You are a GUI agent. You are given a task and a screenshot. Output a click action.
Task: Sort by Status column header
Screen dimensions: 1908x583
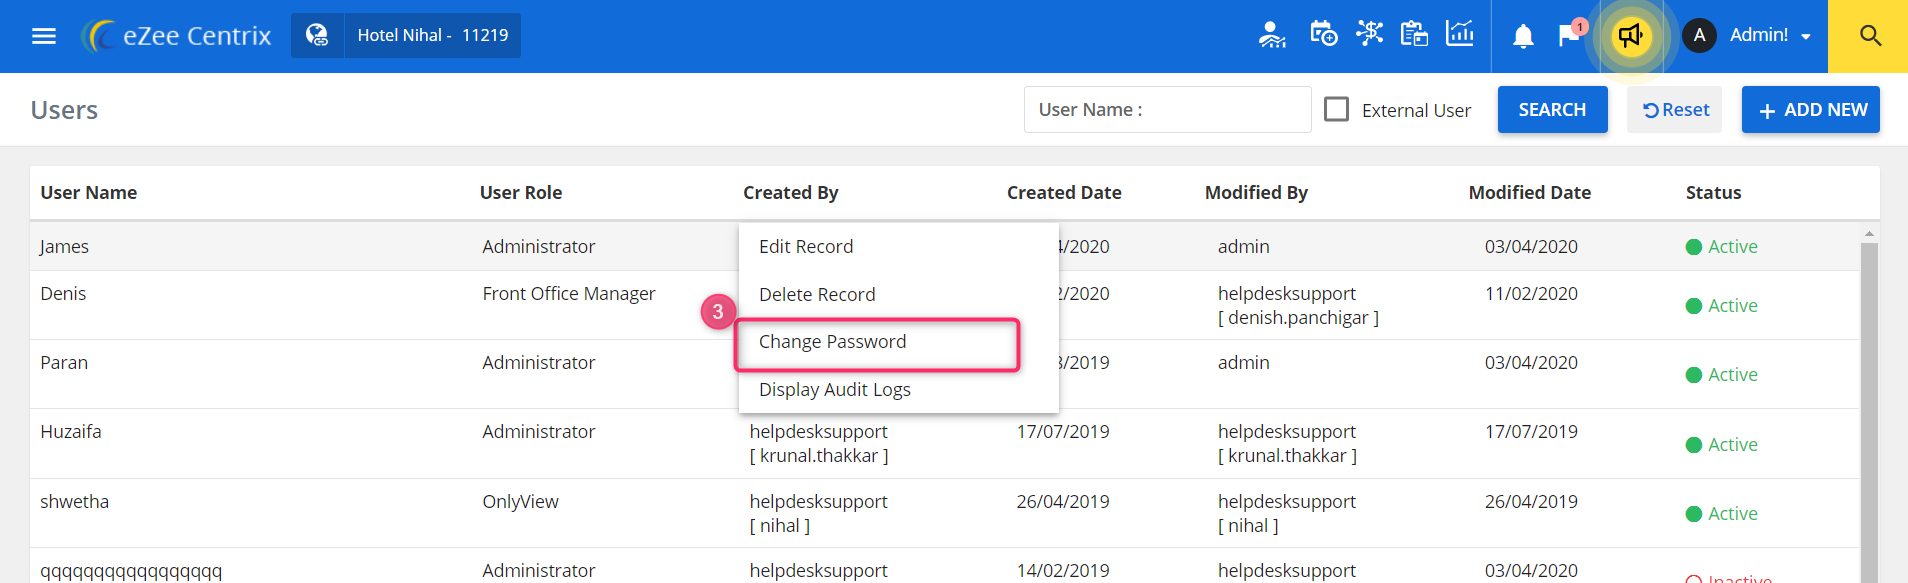(1713, 192)
